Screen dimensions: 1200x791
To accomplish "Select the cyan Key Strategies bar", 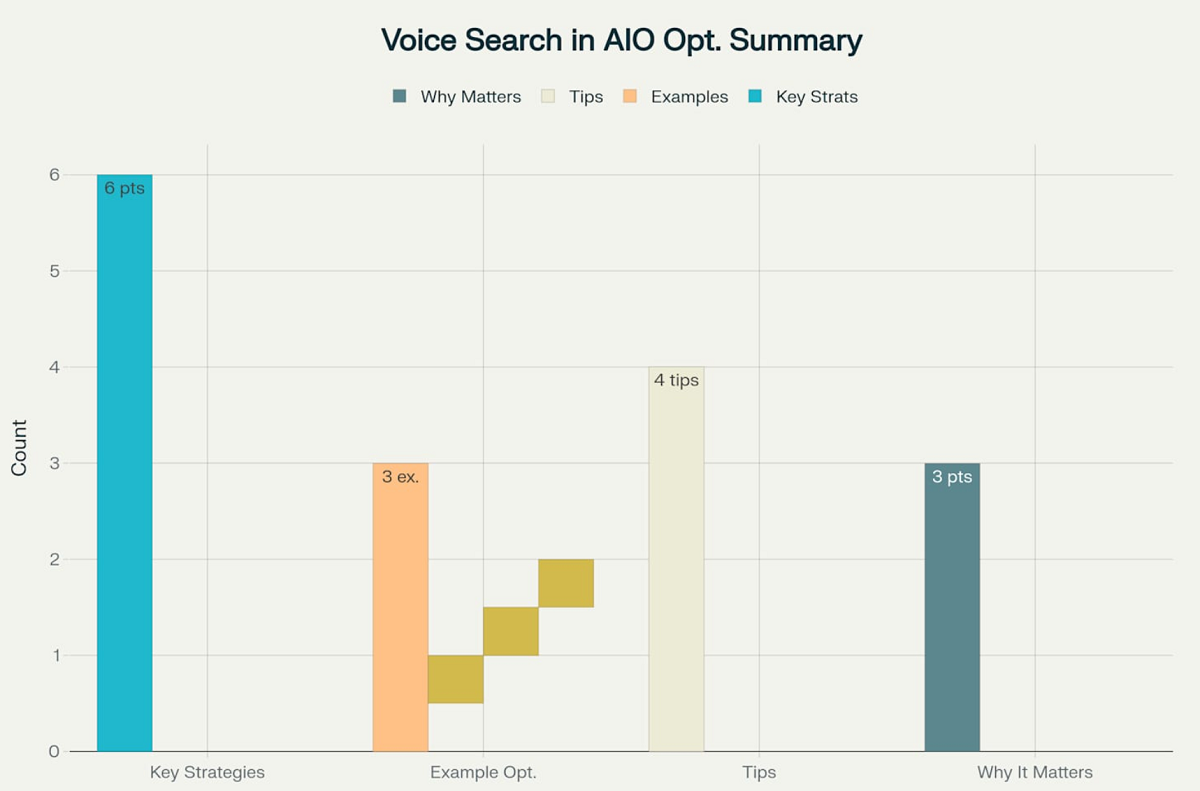I will [125, 463].
